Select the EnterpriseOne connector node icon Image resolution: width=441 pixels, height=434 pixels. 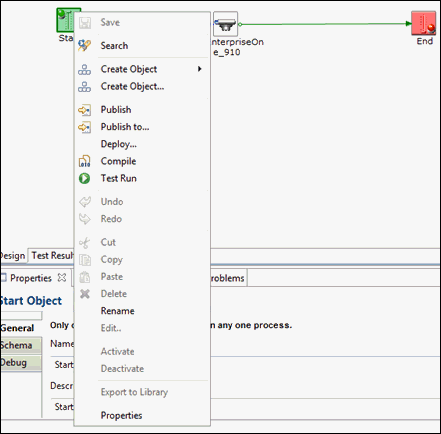pyautogui.click(x=225, y=24)
